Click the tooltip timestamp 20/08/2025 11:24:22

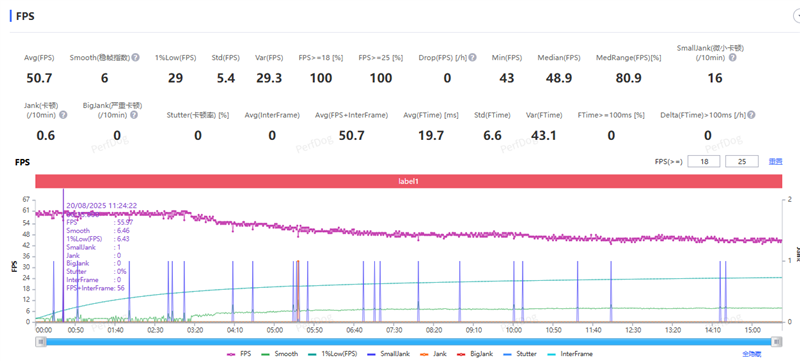(x=101, y=205)
